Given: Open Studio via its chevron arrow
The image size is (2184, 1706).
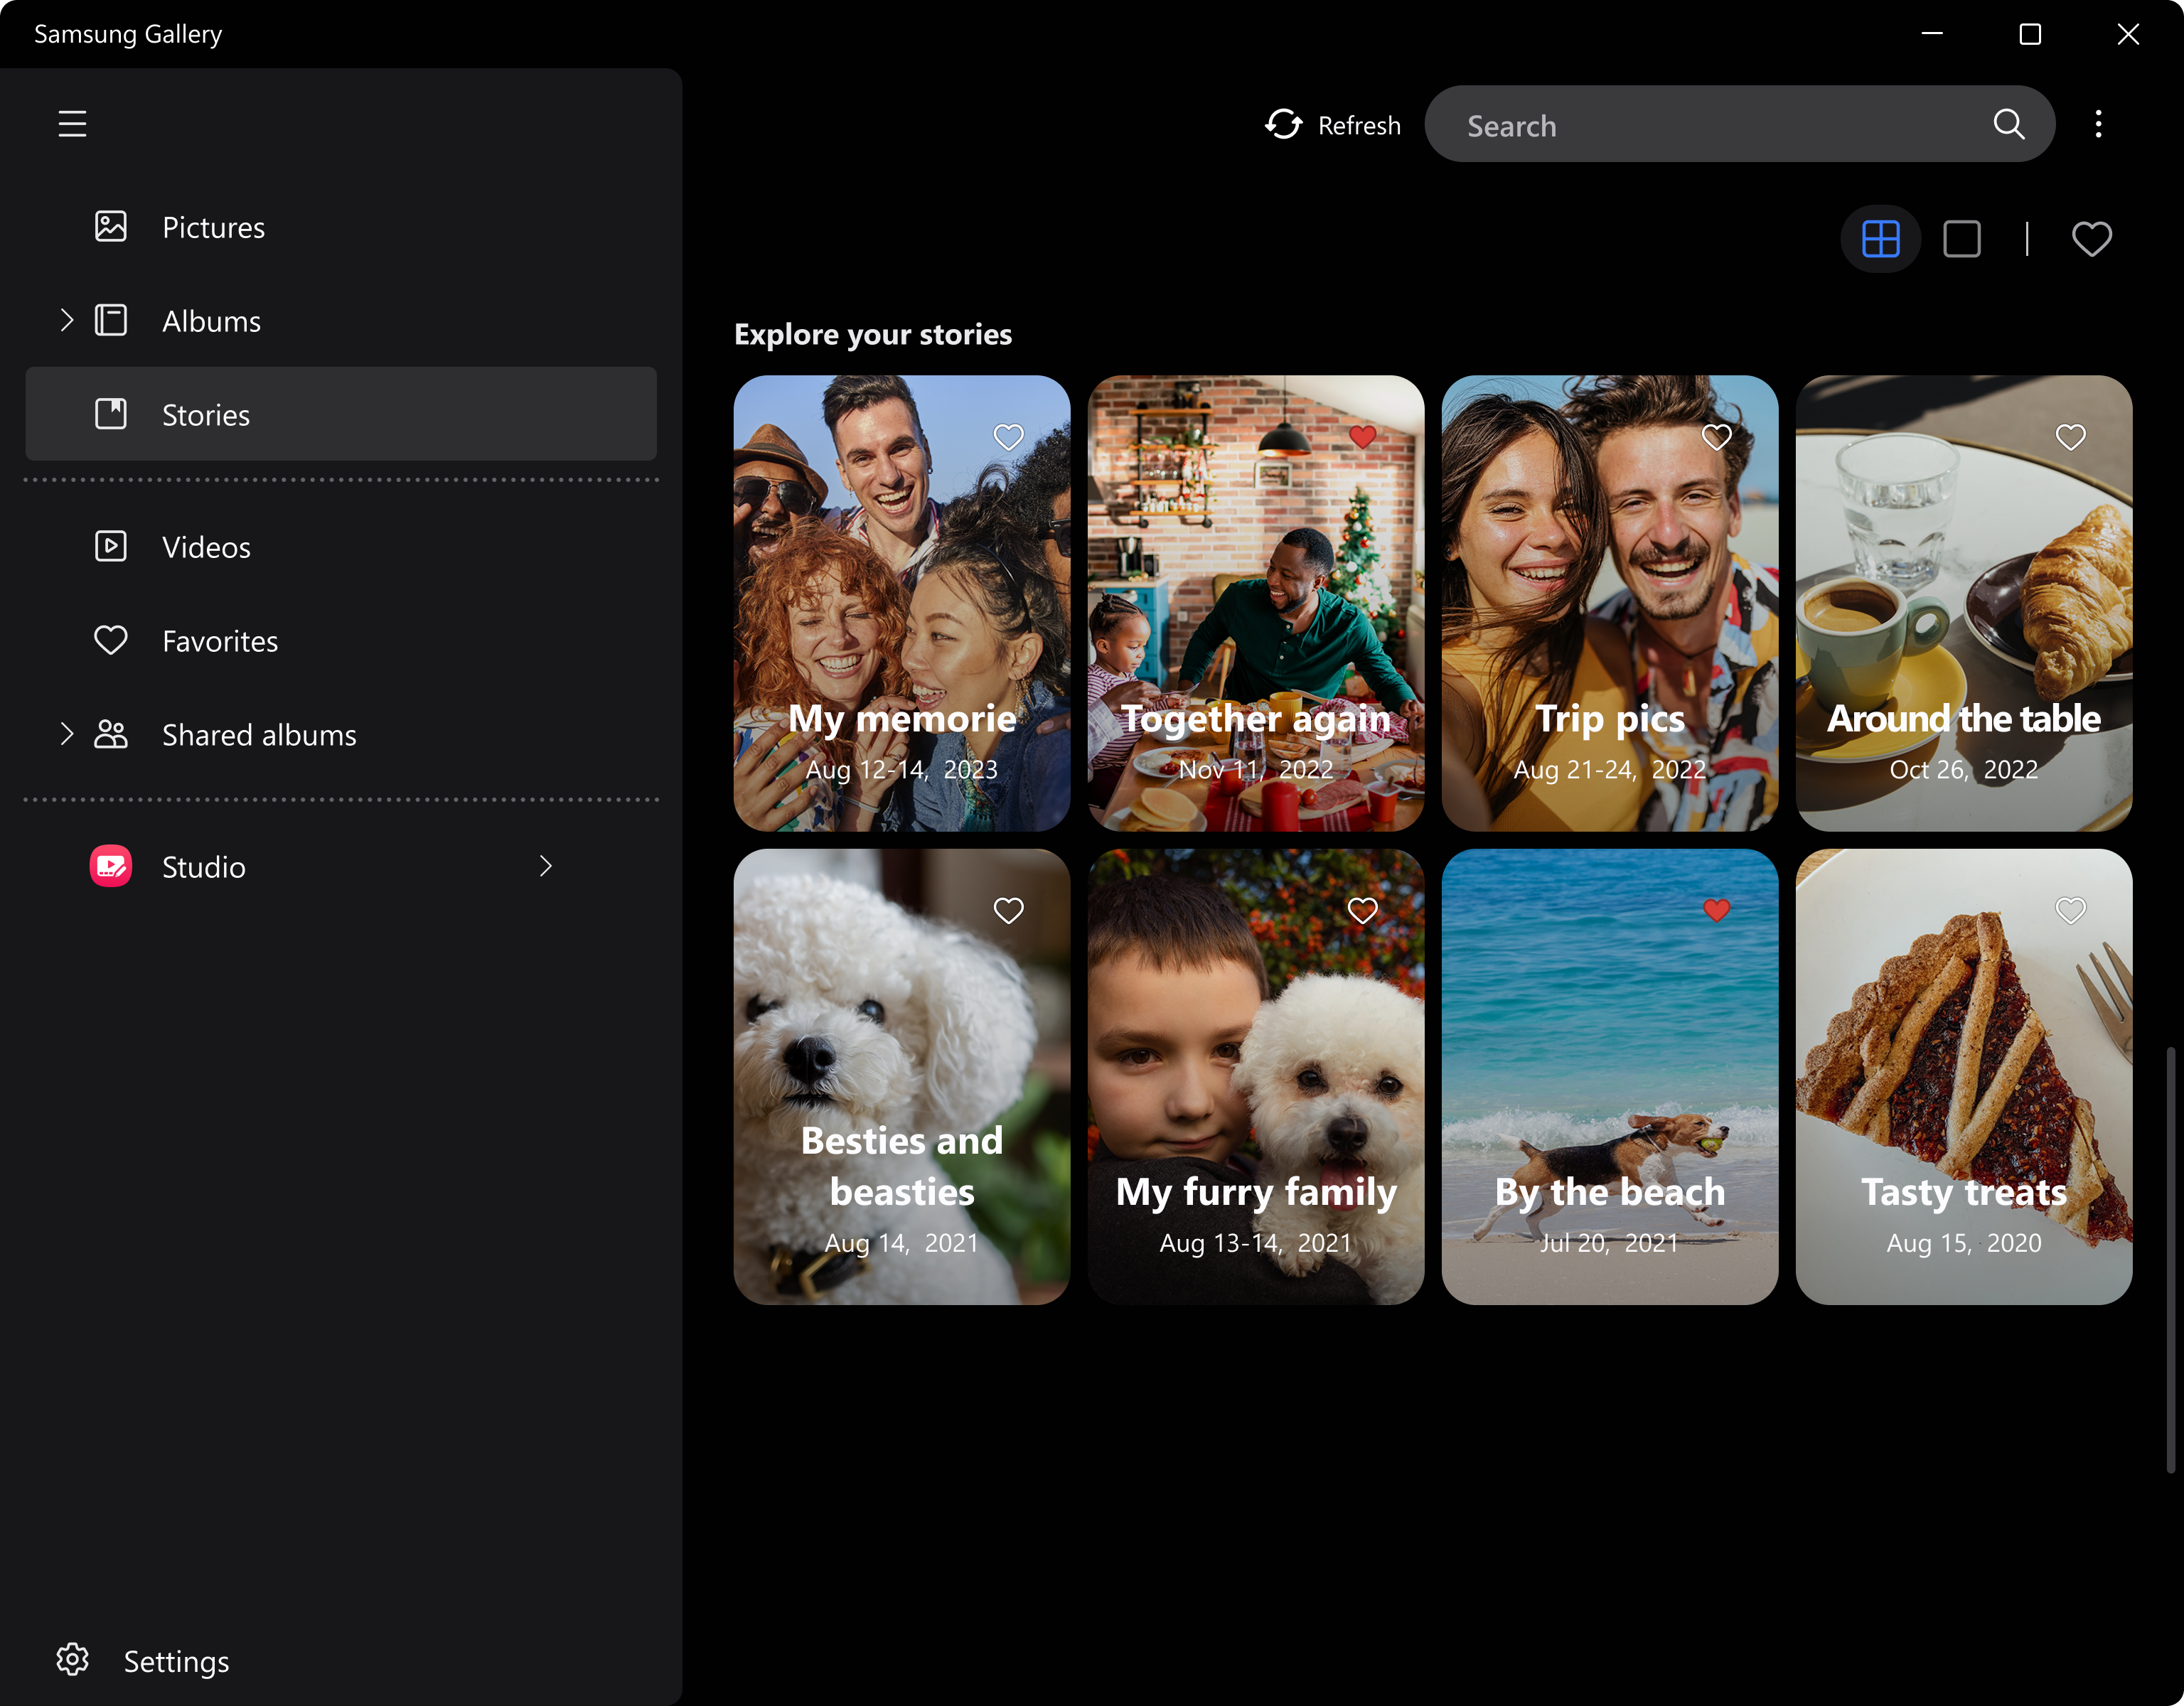Looking at the screenshot, I should click(x=545, y=866).
